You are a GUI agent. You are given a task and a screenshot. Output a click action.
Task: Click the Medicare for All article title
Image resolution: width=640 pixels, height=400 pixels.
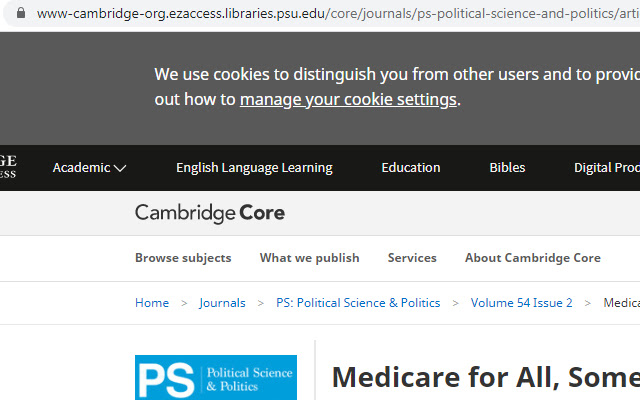click(485, 378)
